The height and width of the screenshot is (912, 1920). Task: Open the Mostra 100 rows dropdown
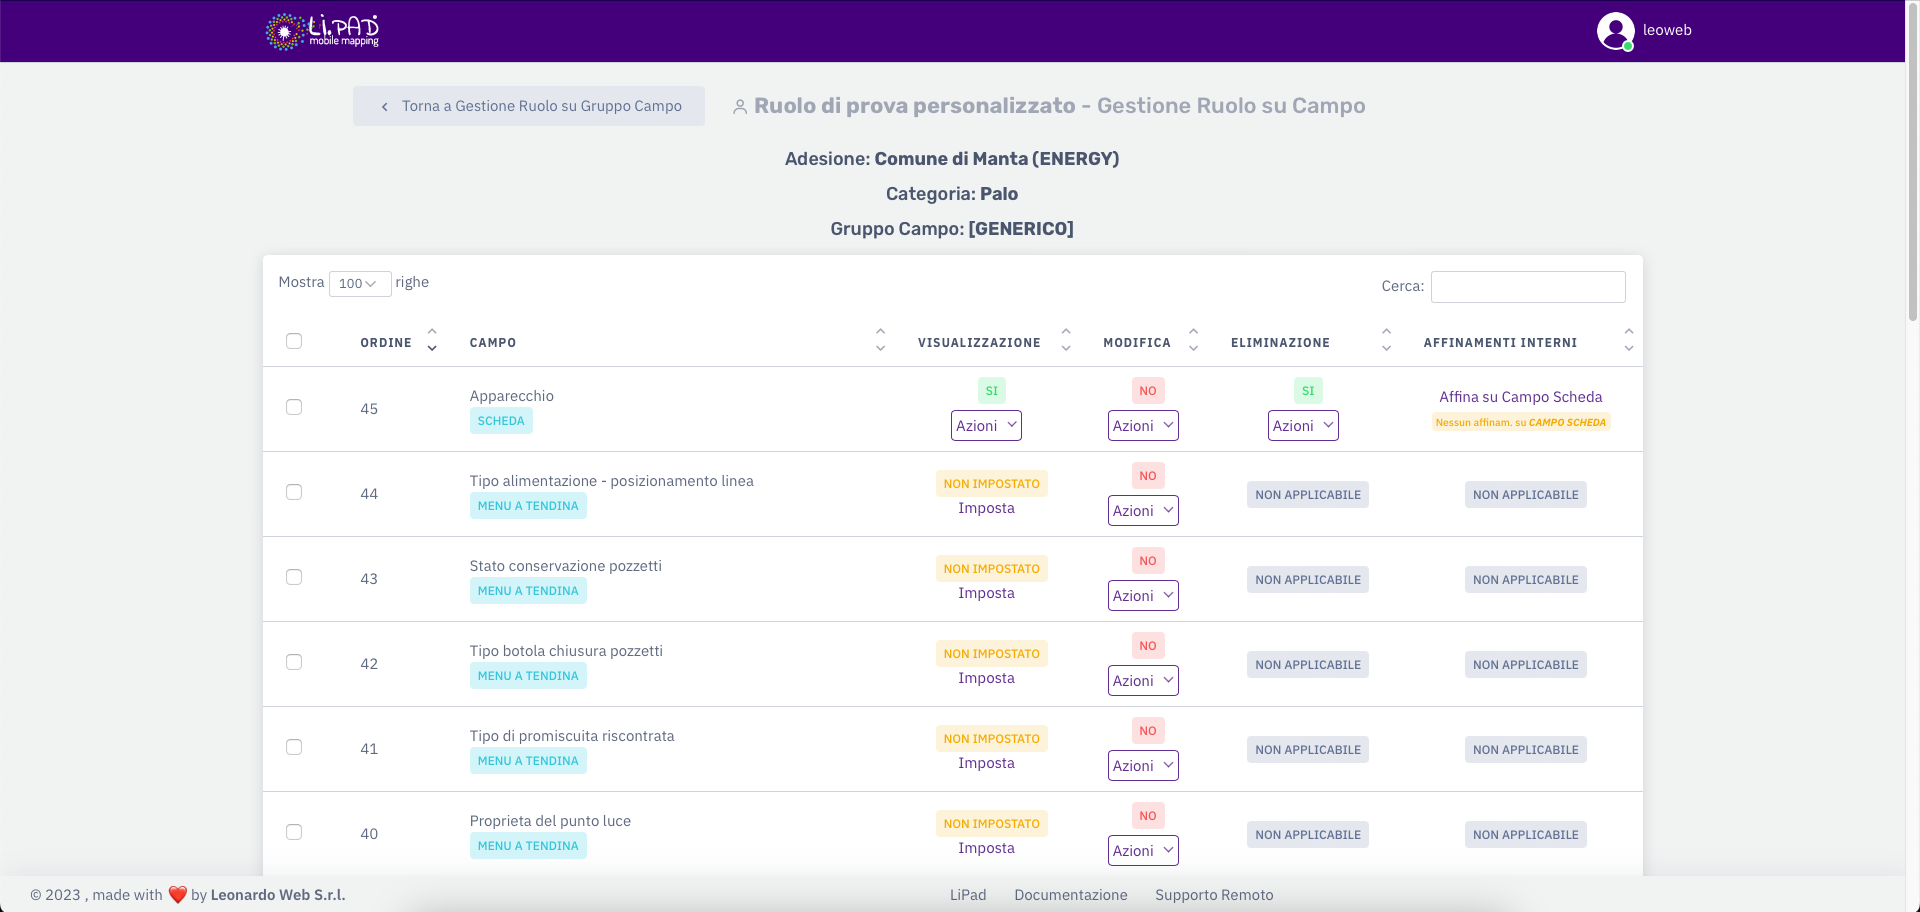point(359,284)
